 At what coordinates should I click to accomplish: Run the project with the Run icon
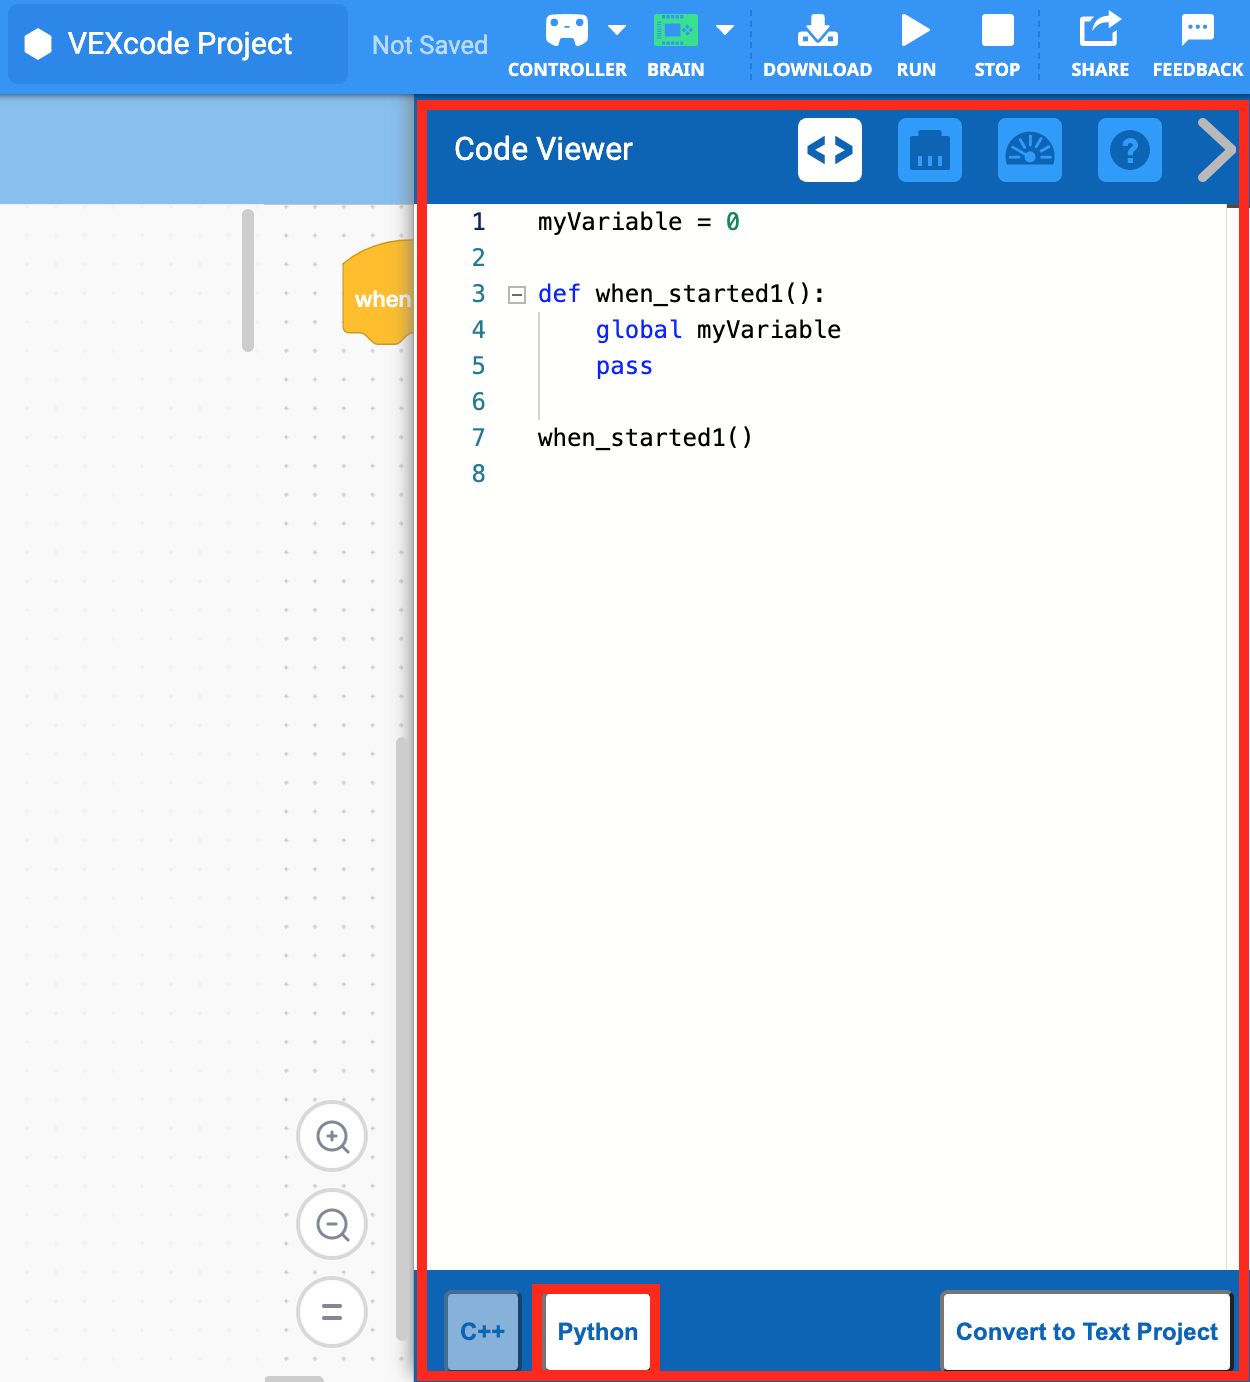tap(915, 30)
